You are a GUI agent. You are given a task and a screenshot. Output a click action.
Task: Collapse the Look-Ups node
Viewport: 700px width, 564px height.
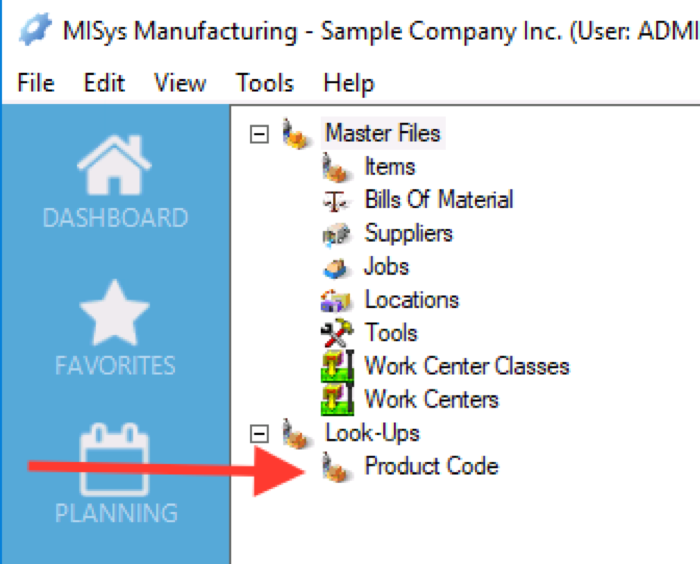tap(259, 434)
